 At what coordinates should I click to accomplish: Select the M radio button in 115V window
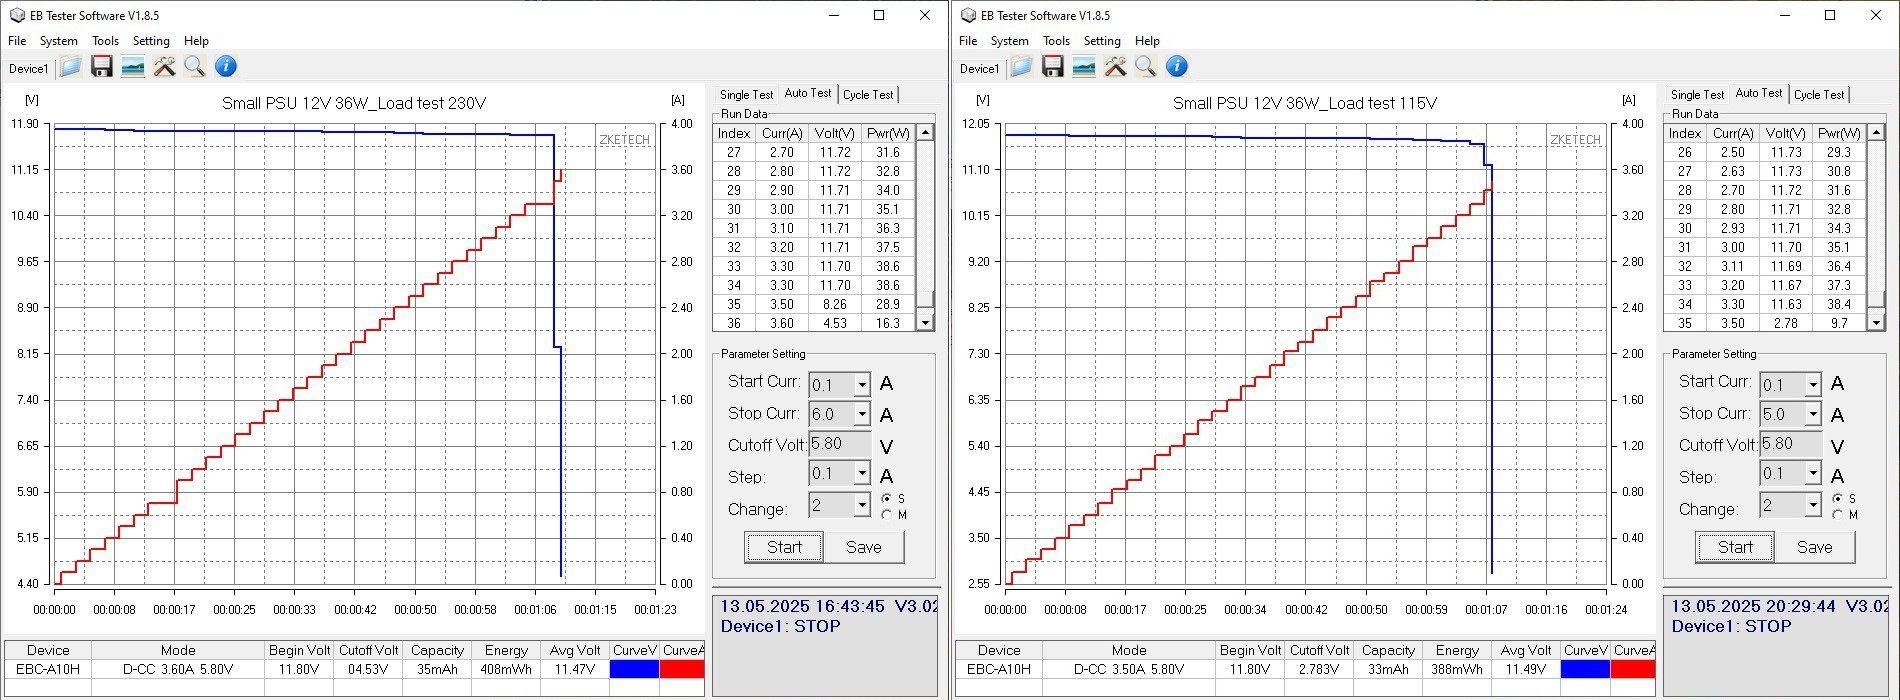coord(1838,515)
